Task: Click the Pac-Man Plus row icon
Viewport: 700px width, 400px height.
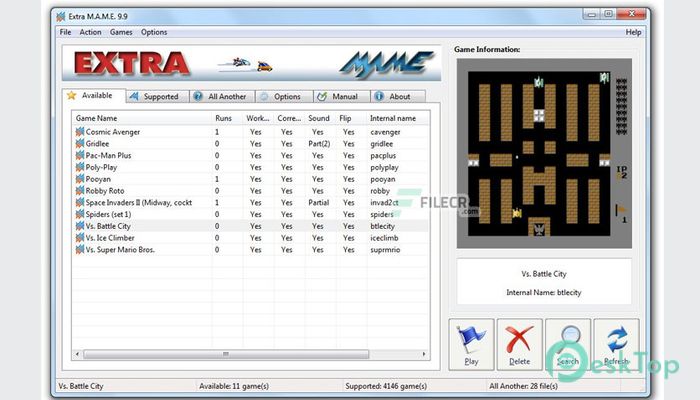Action: [80, 155]
